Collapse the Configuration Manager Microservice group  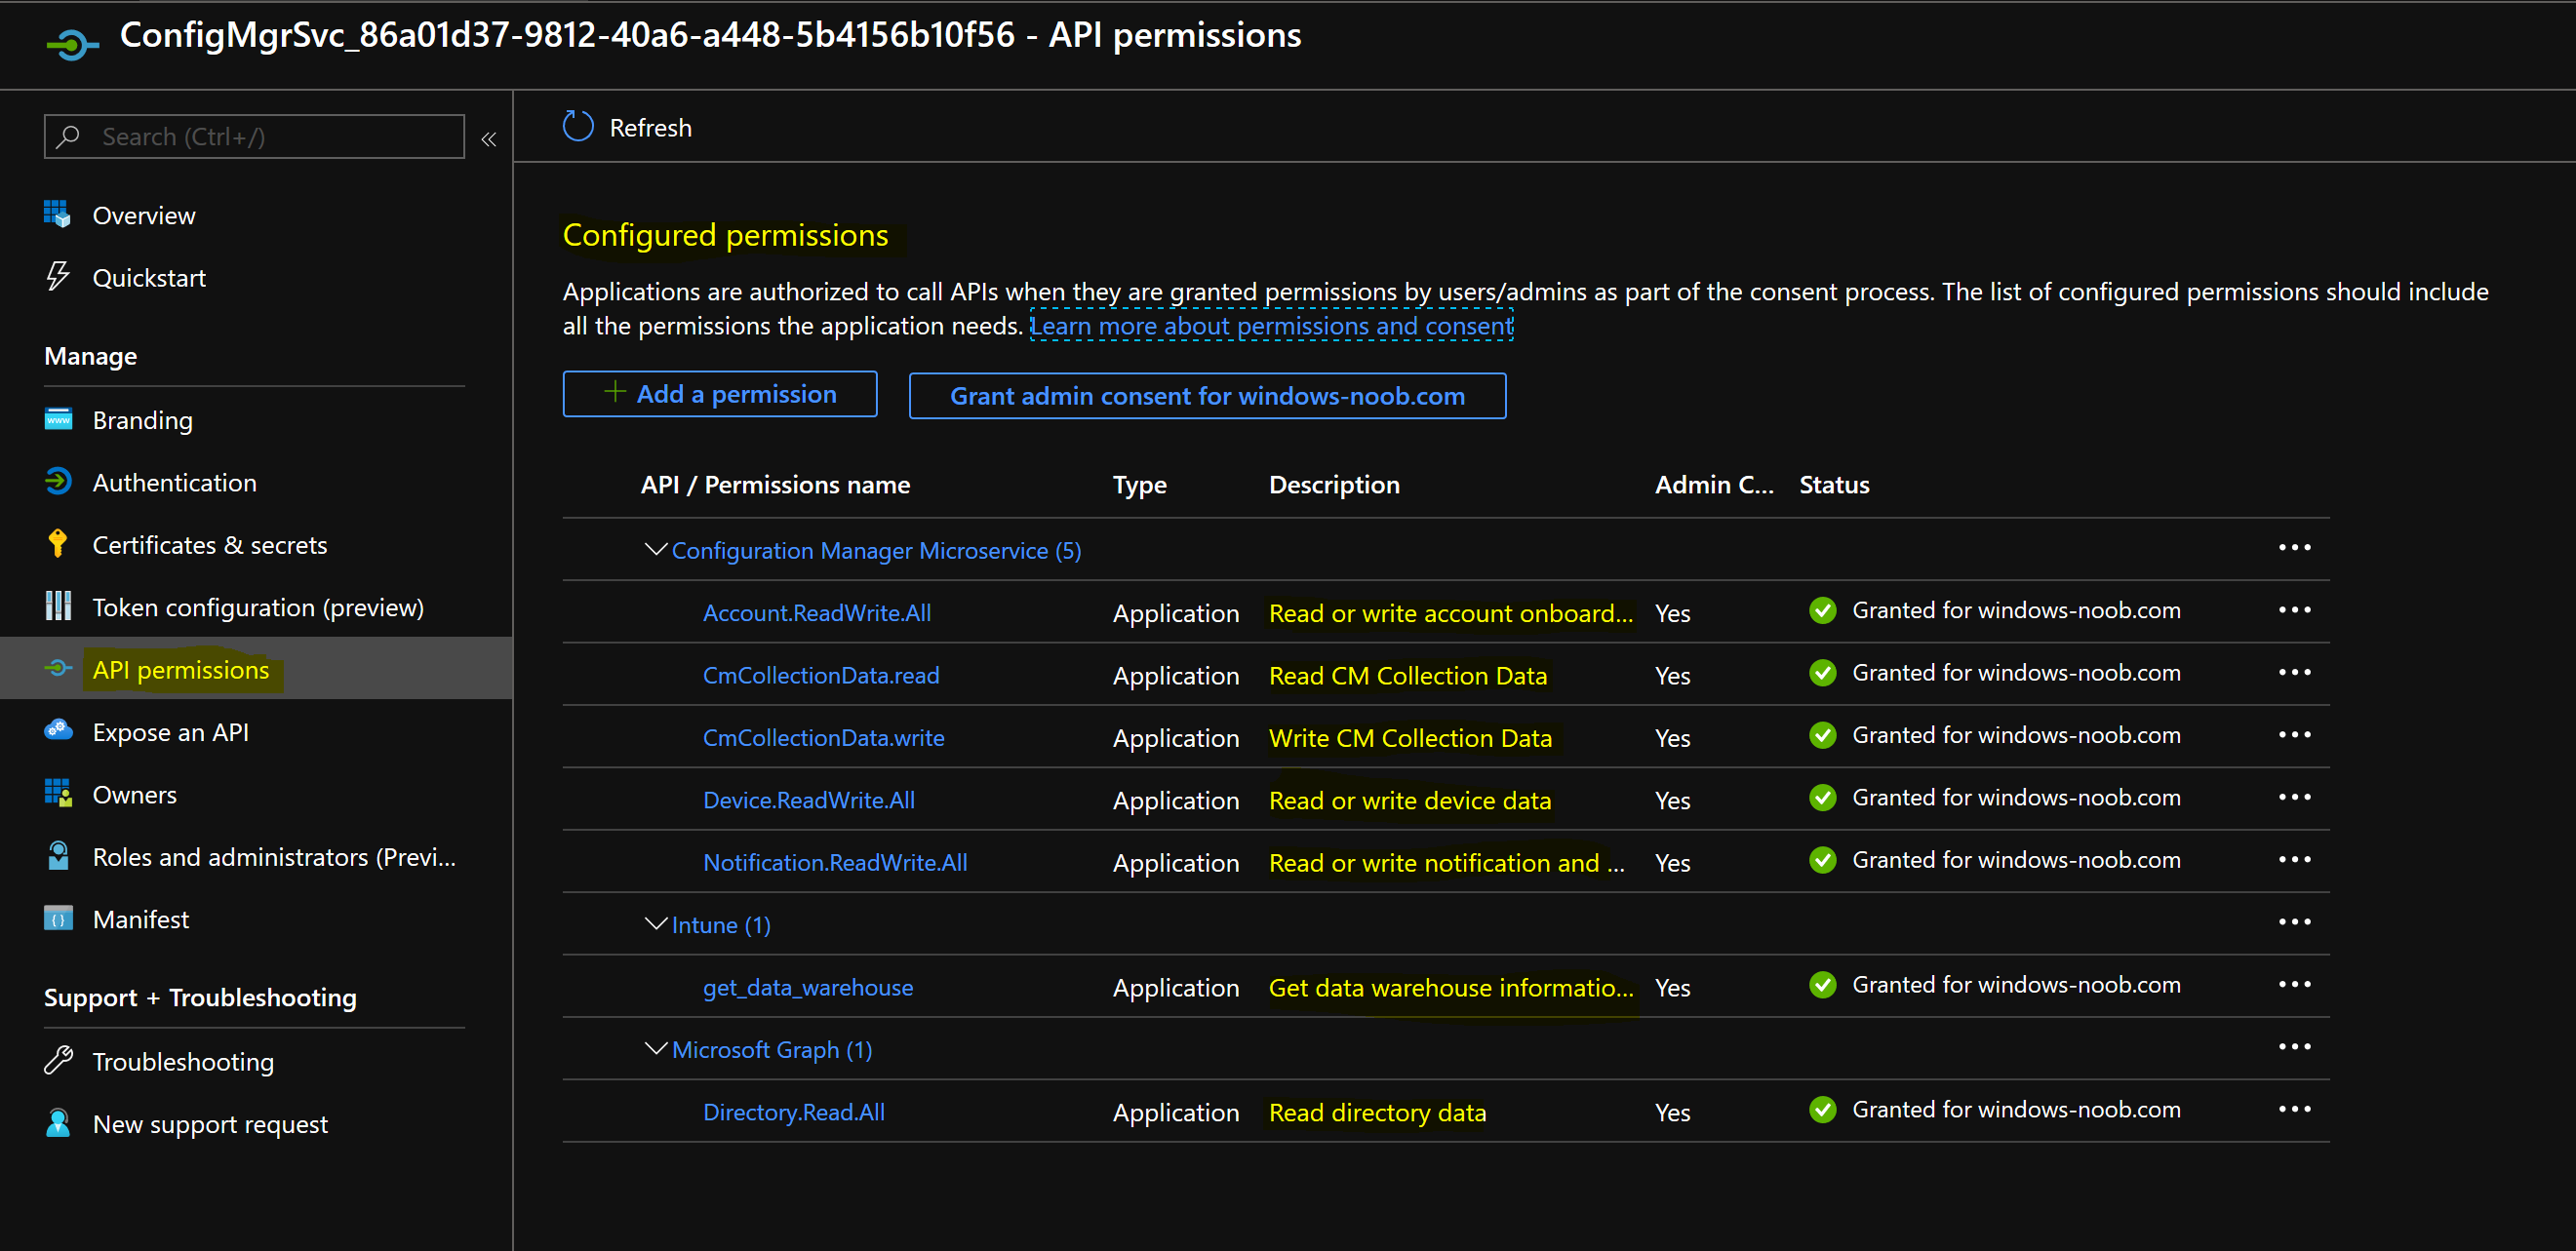pos(656,549)
